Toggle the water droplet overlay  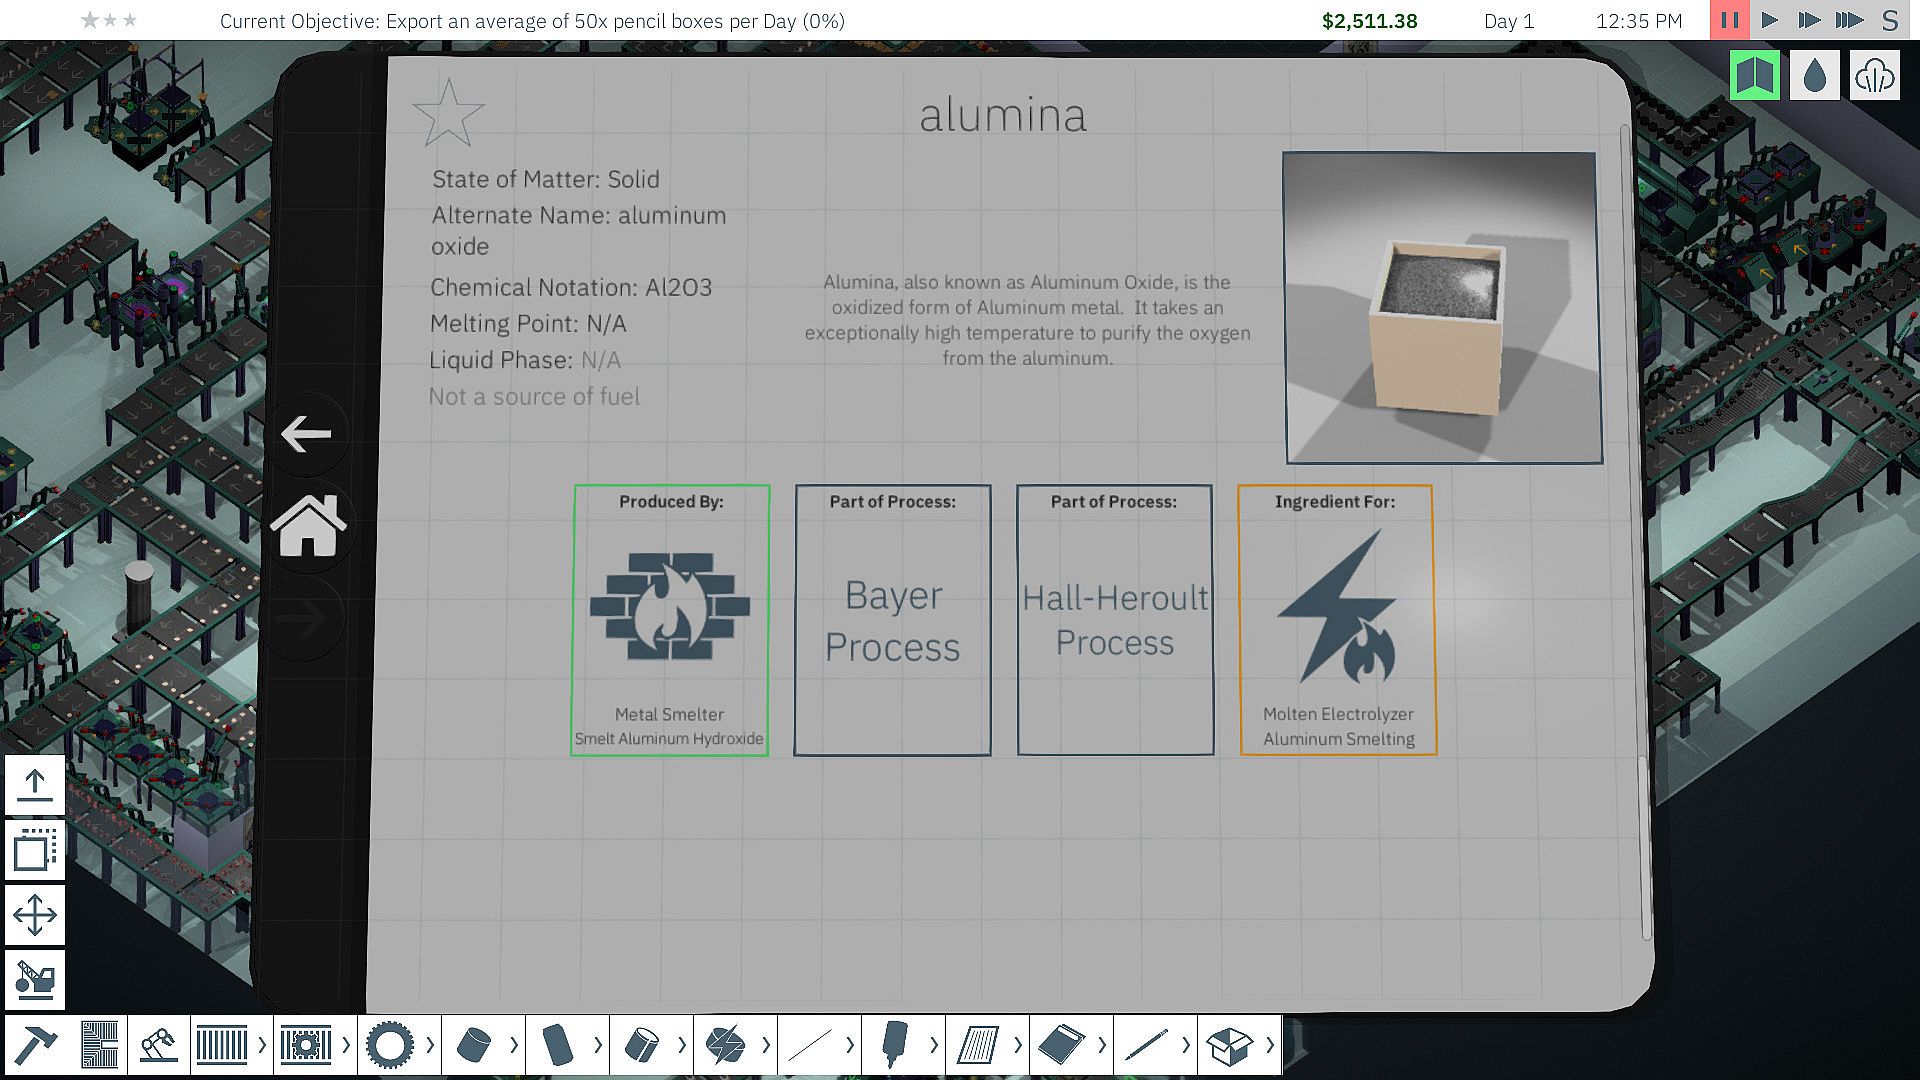coord(1815,75)
